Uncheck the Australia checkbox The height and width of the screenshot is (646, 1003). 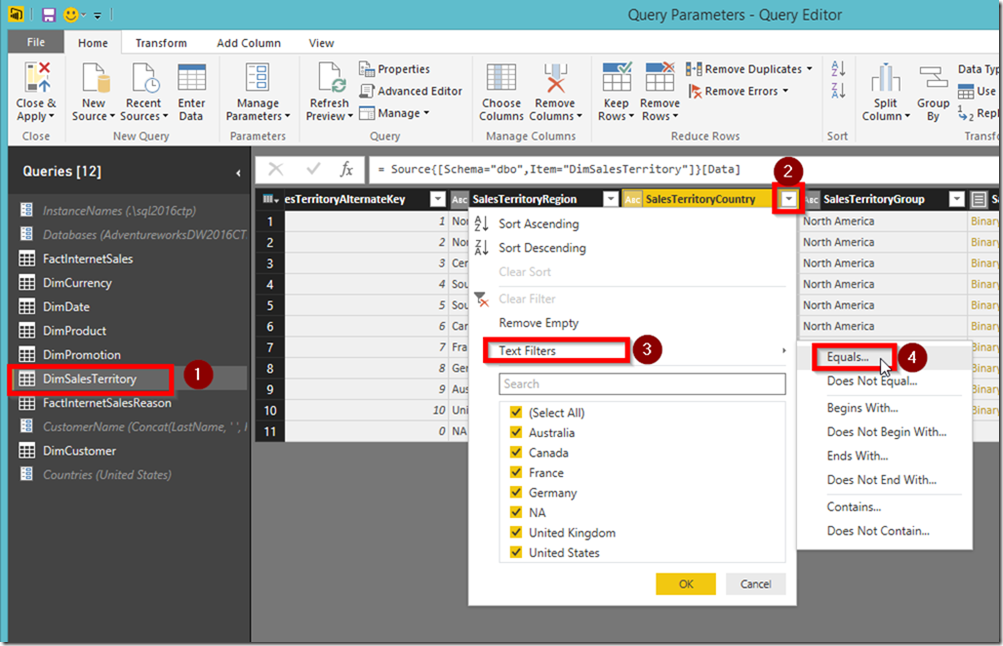tap(516, 432)
